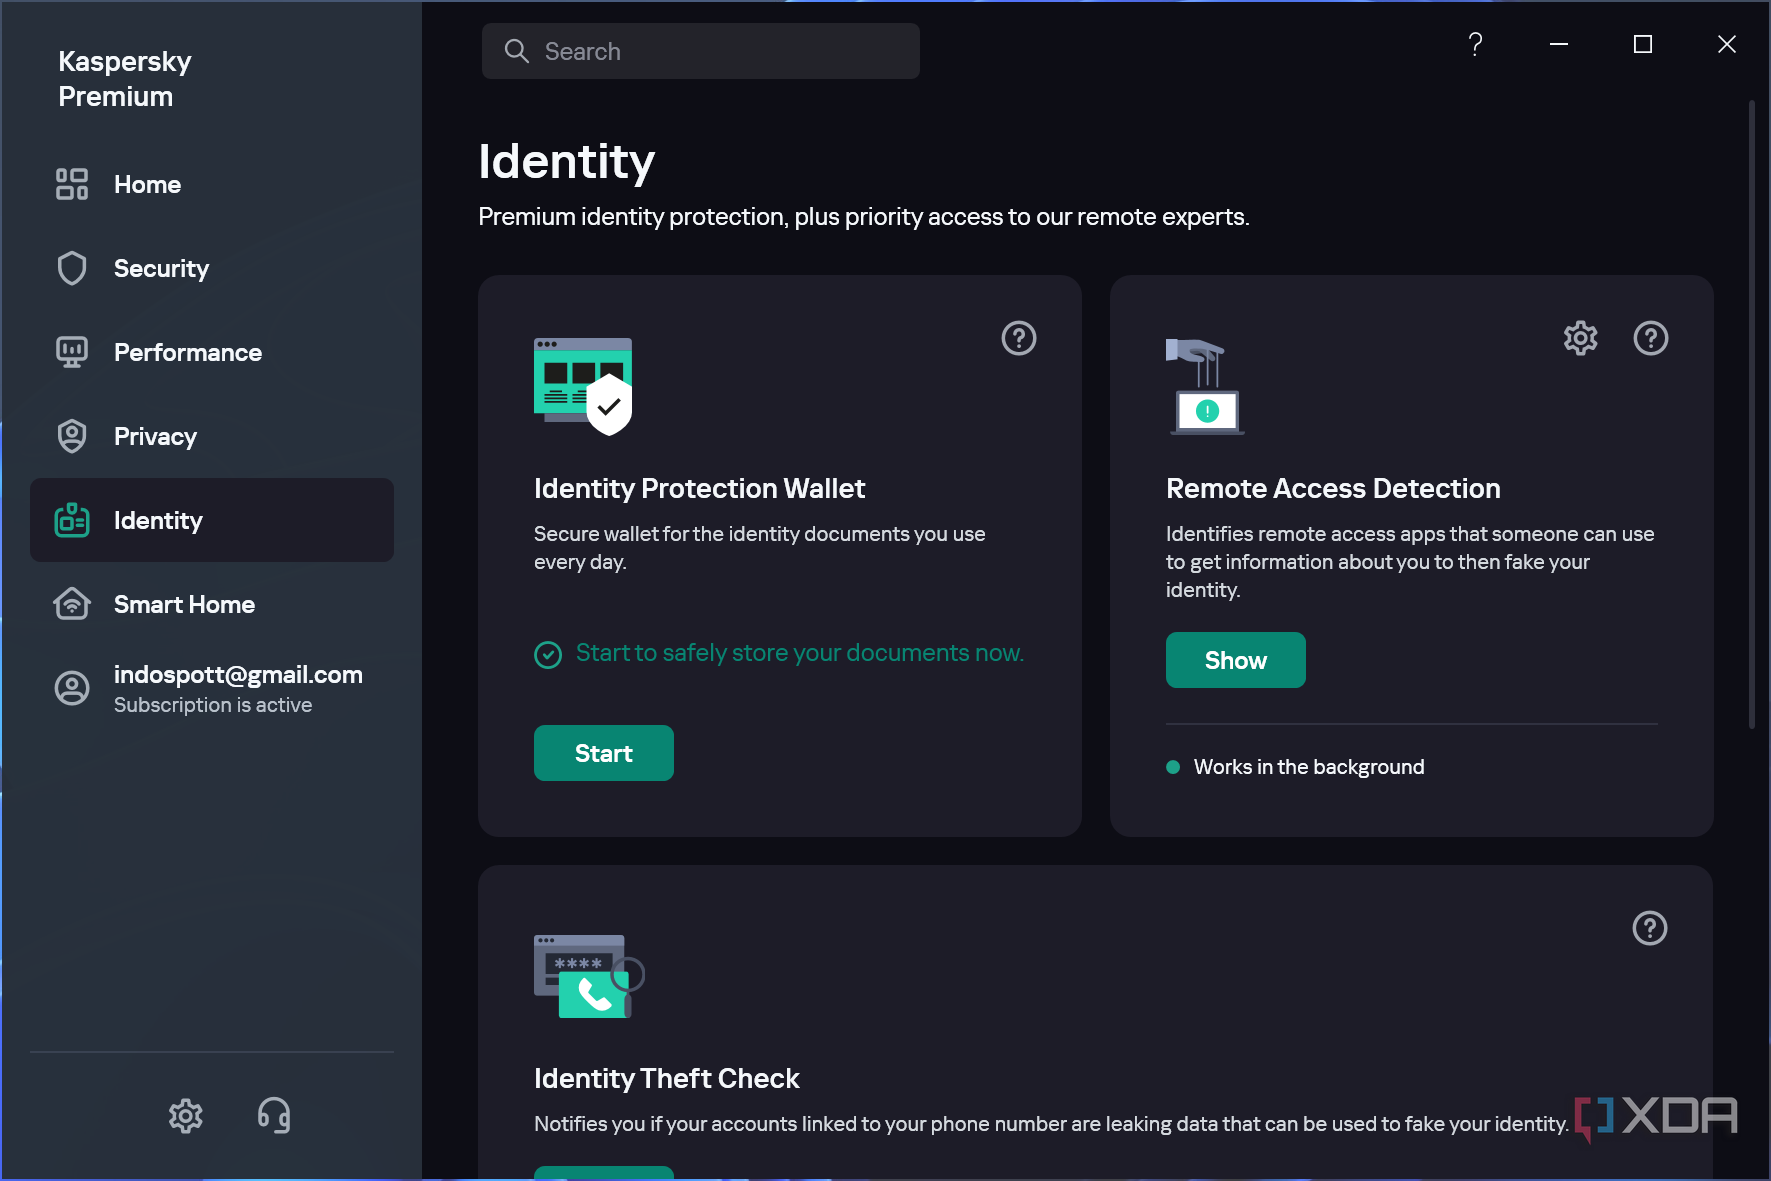Click the Identity Protection Wallet illustration
Screen dimensions: 1771x1181
tap(583, 386)
